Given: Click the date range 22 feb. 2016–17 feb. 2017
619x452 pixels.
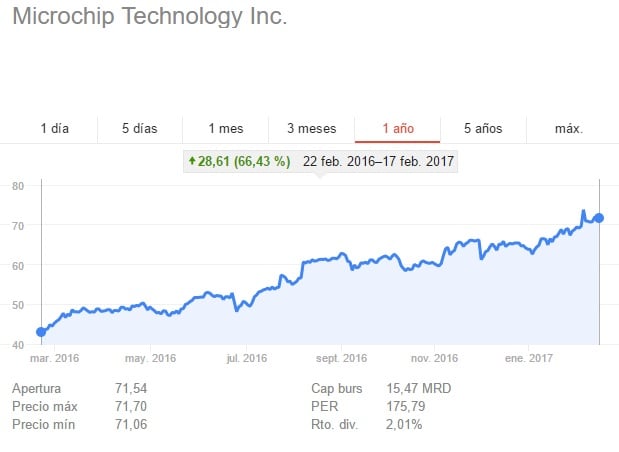Looking at the screenshot, I should tap(378, 160).
